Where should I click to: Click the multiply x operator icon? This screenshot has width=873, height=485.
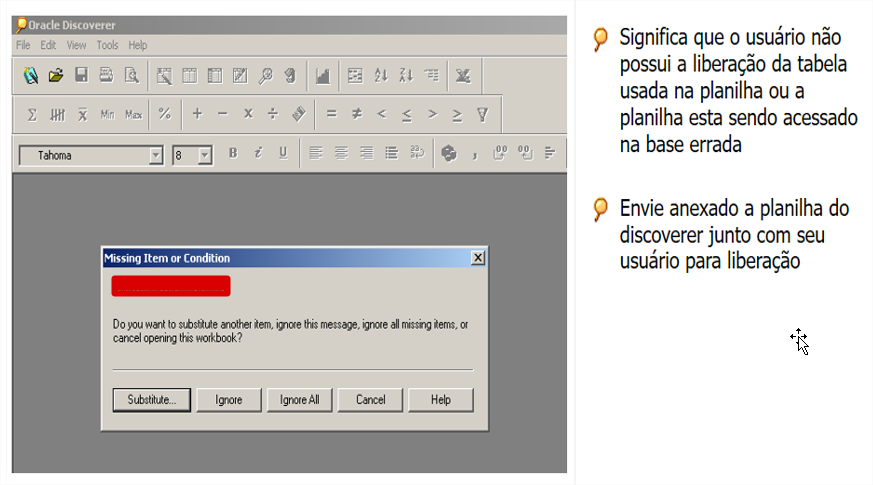248,114
